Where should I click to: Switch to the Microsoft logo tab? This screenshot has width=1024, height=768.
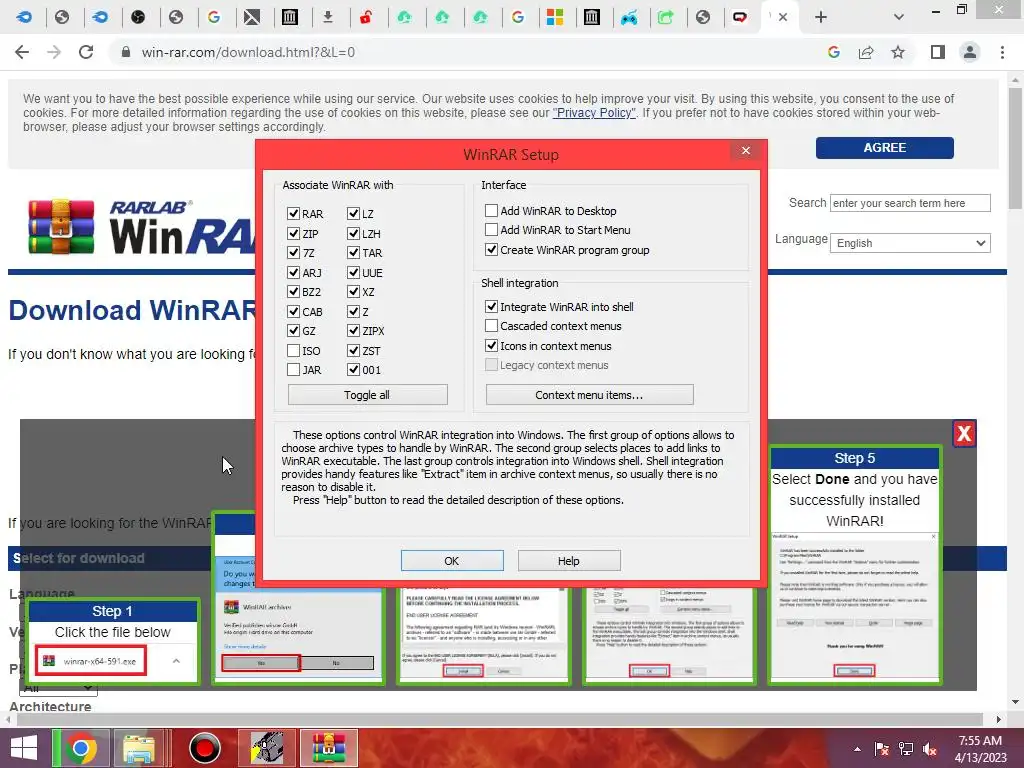[x=554, y=17]
